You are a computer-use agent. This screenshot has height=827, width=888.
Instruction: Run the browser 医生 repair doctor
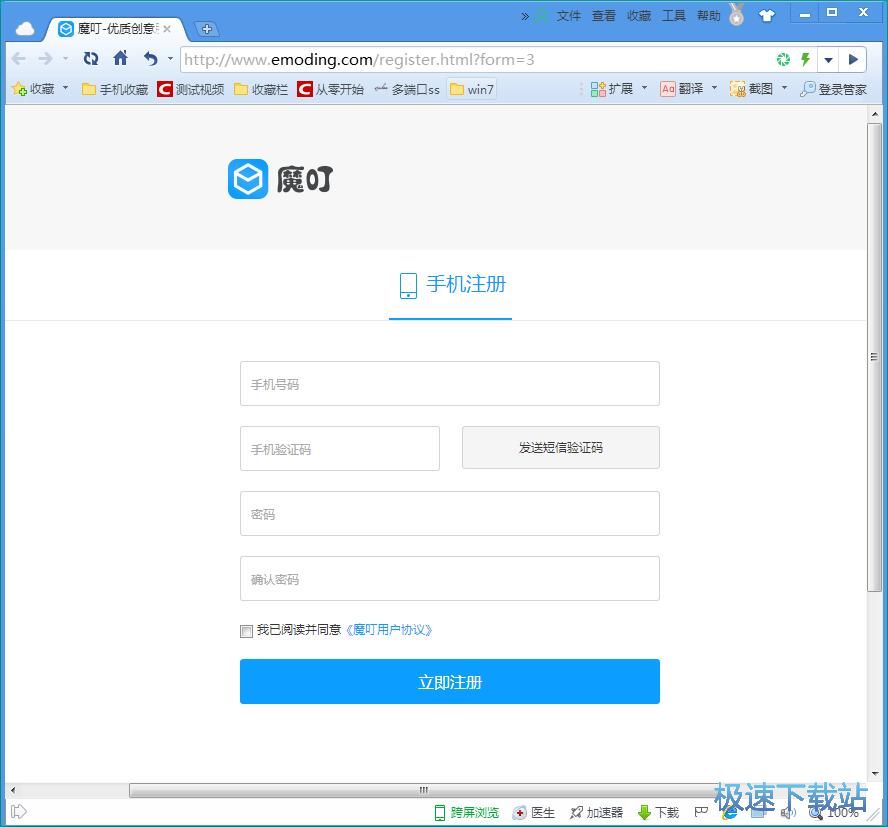click(534, 812)
